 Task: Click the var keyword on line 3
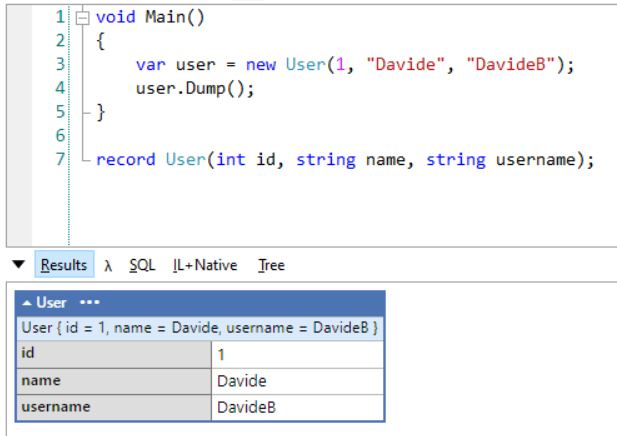click(151, 65)
